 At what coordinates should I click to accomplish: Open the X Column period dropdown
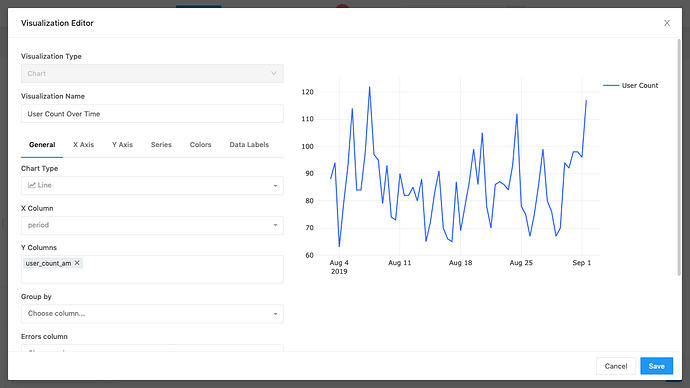click(x=152, y=225)
